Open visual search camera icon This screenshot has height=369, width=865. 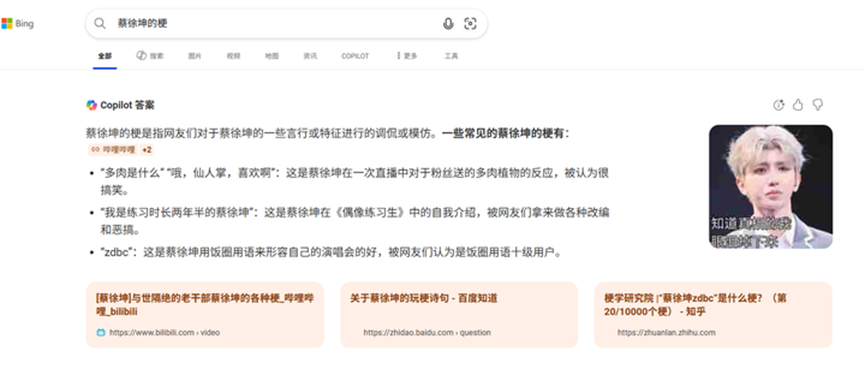pos(470,23)
